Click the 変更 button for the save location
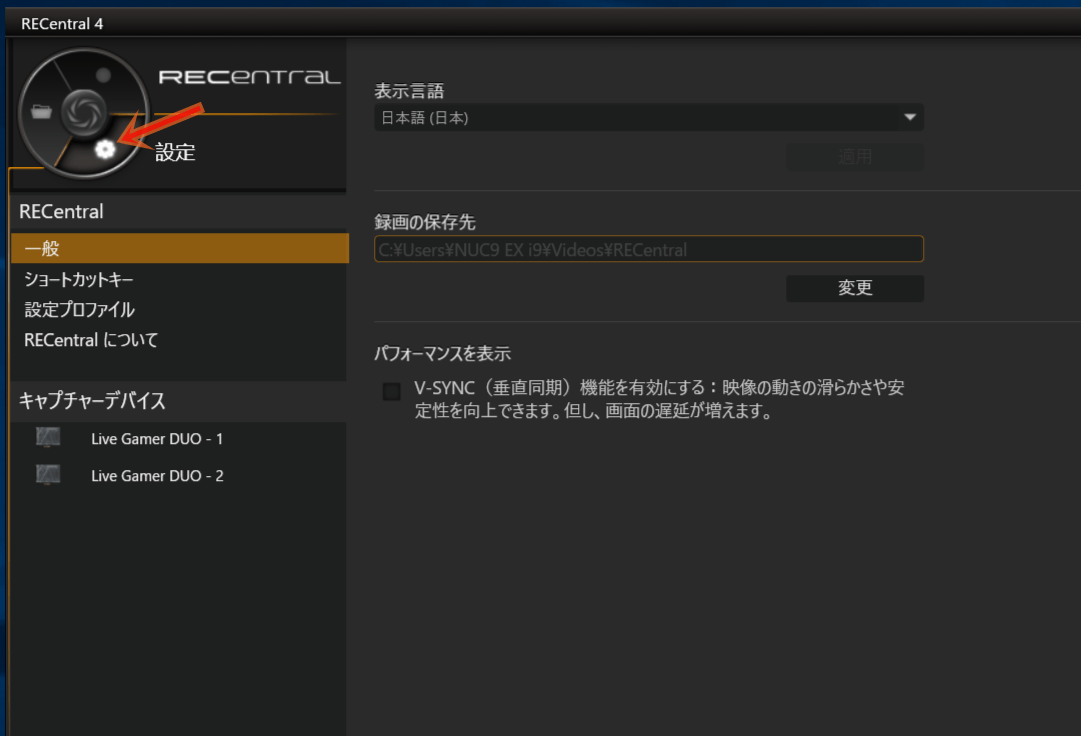The width and height of the screenshot is (1081, 736). pos(855,288)
